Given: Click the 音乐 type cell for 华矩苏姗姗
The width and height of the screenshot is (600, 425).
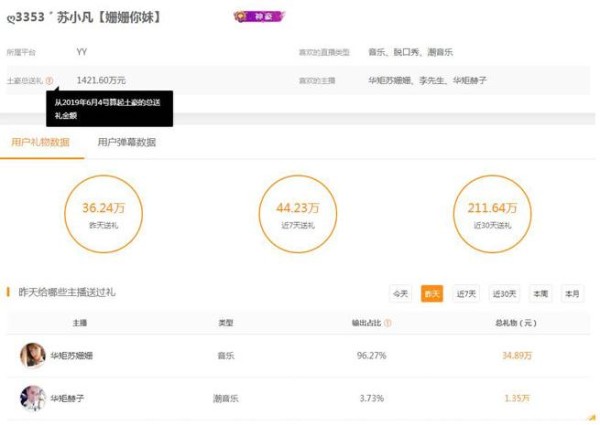Looking at the screenshot, I should click(226, 356).
